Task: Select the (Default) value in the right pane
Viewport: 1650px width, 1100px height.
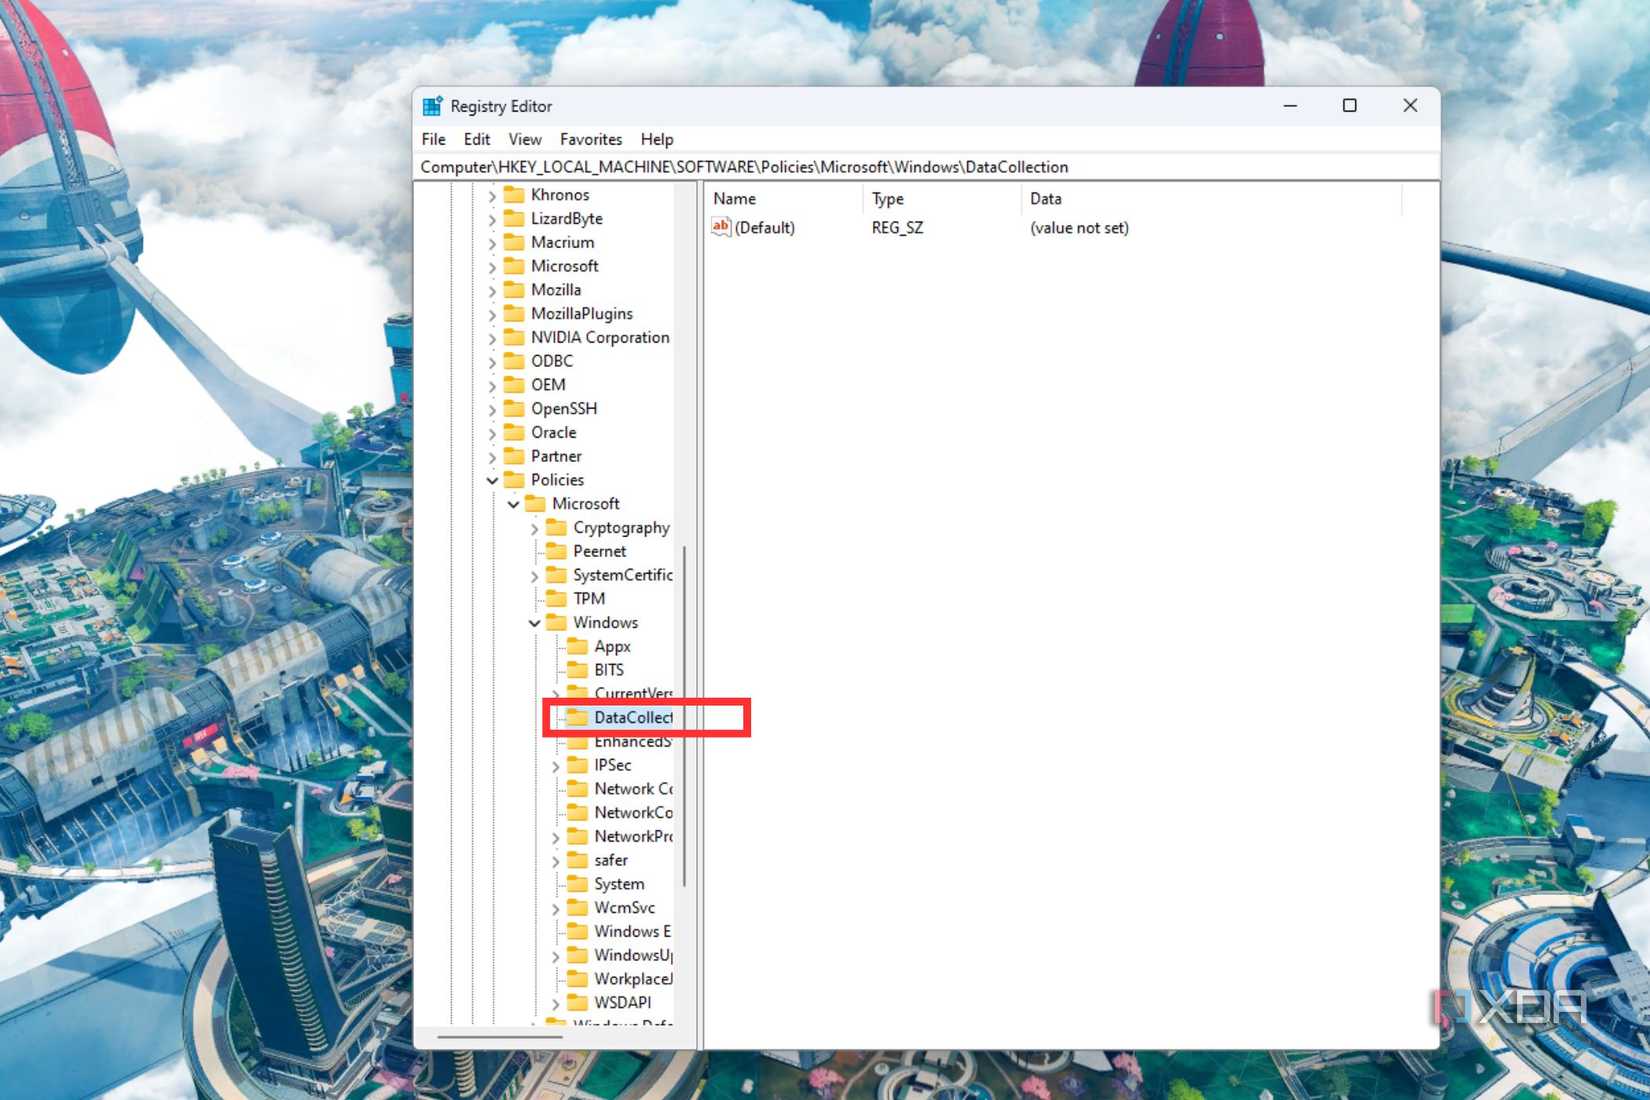Action: [x=766, y=228]
